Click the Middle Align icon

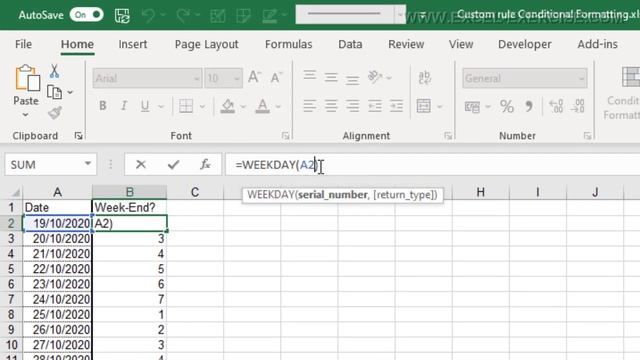331,77
